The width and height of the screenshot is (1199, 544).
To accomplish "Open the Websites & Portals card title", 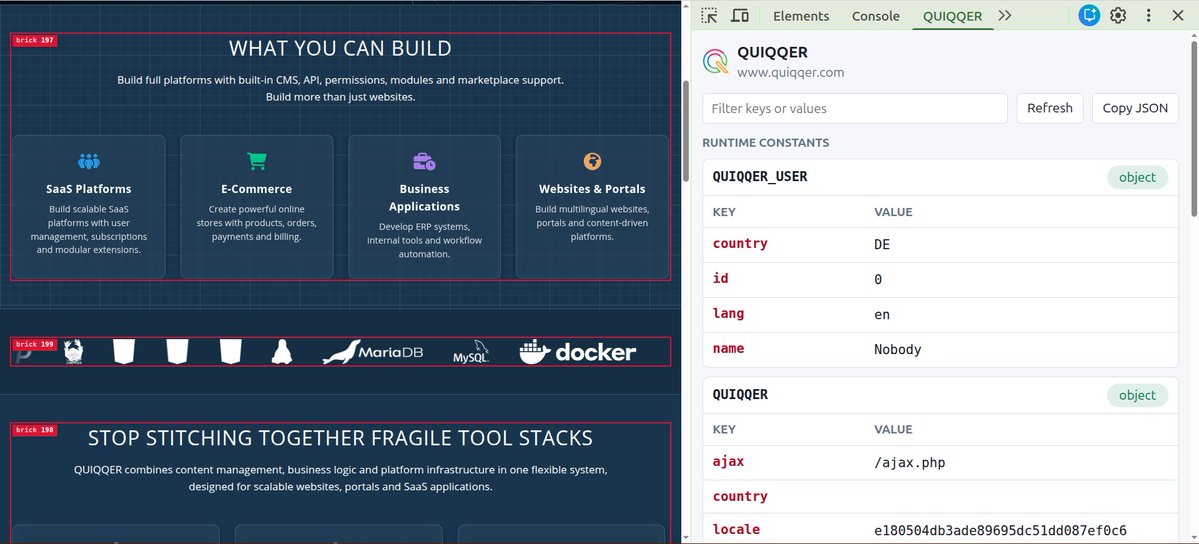I will pos(592,189).
